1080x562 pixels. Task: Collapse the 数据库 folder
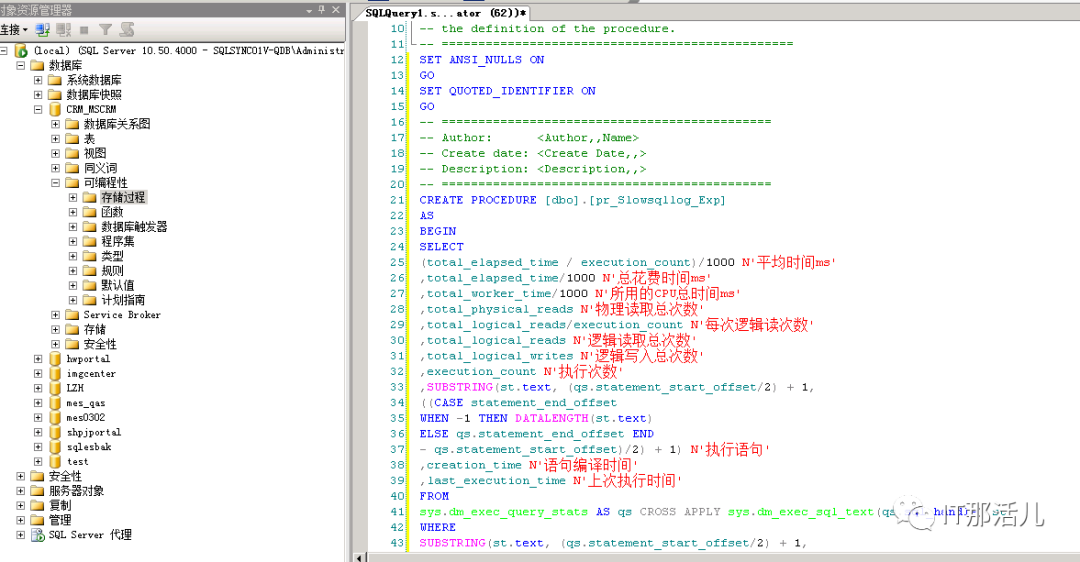pyautogui.click(x=21, y=65)
